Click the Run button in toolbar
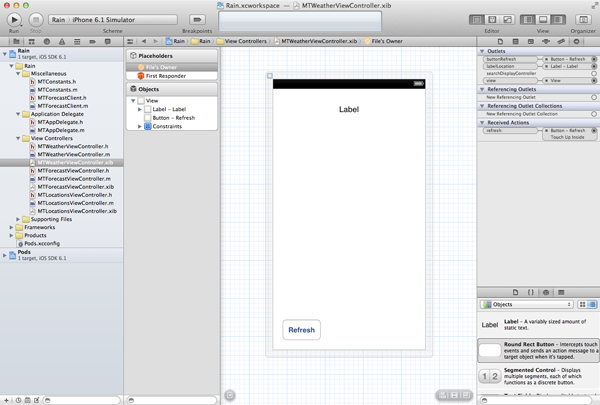This screenshot has height=405, width=600. (x=14, y=20)
